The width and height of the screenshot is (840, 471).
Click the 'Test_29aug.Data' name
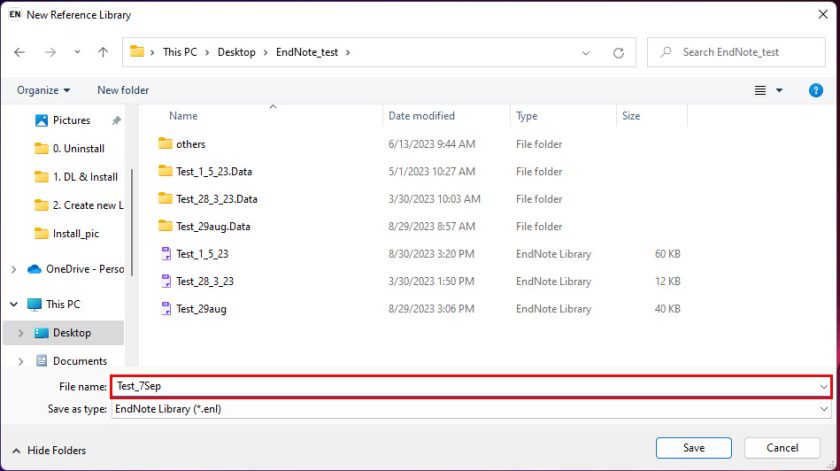[x=213, y=227]
